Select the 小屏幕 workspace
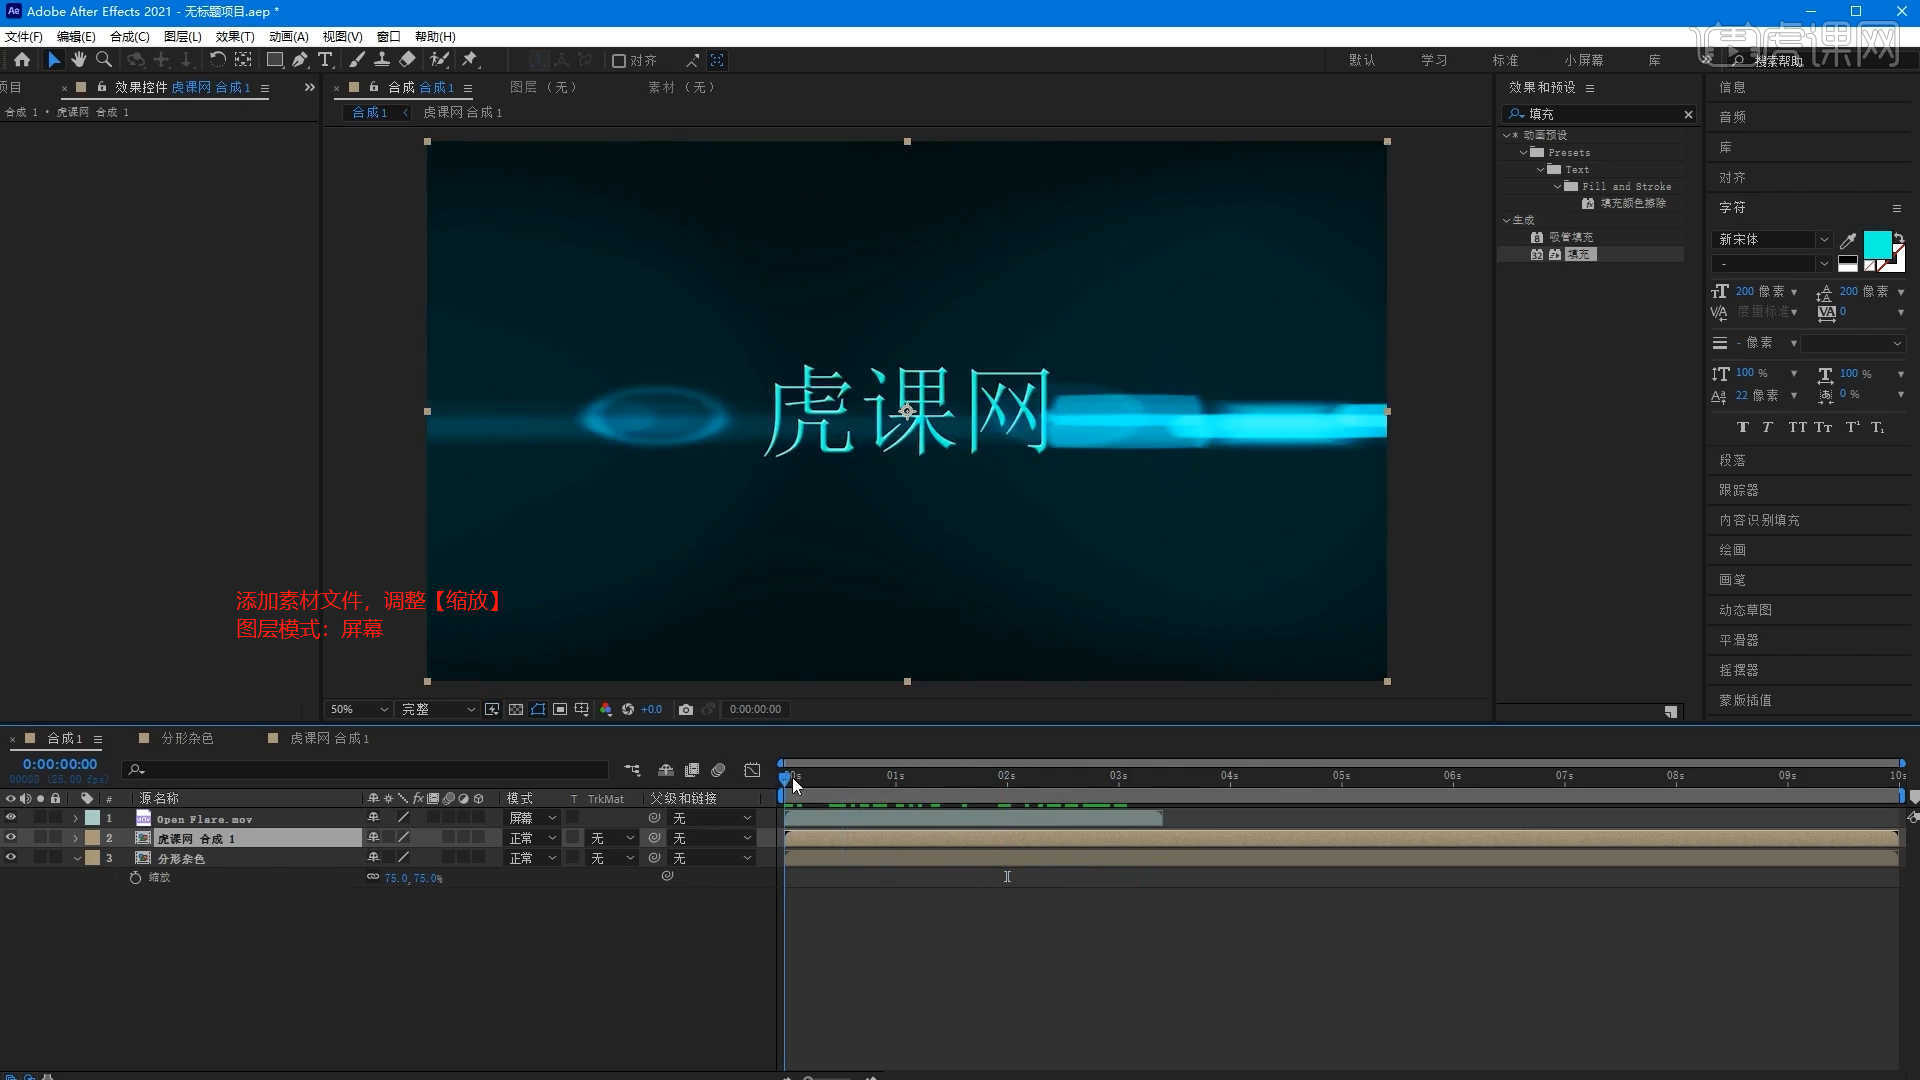This screenshot has width=1920, height=1080. 1584,60
